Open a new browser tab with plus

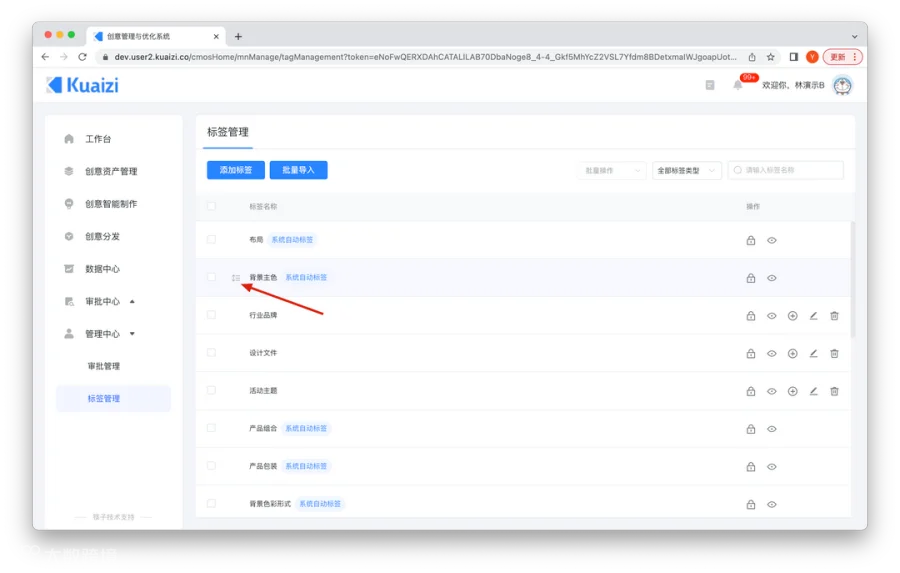238,37
